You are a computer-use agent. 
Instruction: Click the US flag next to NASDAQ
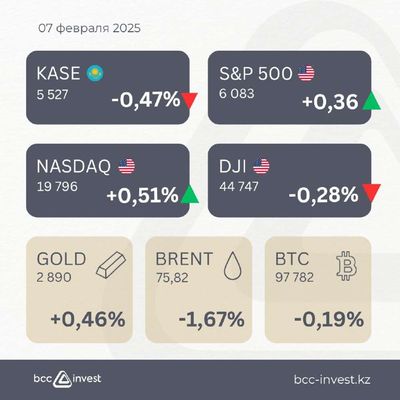tap(127, 166)
